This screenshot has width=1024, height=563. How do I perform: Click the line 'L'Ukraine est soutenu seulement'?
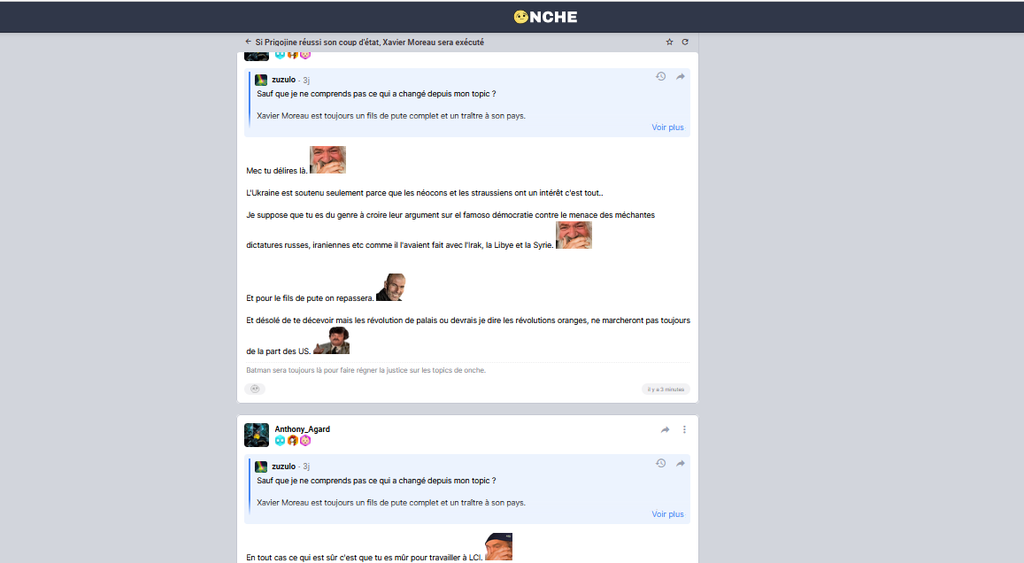click(424, 193)
